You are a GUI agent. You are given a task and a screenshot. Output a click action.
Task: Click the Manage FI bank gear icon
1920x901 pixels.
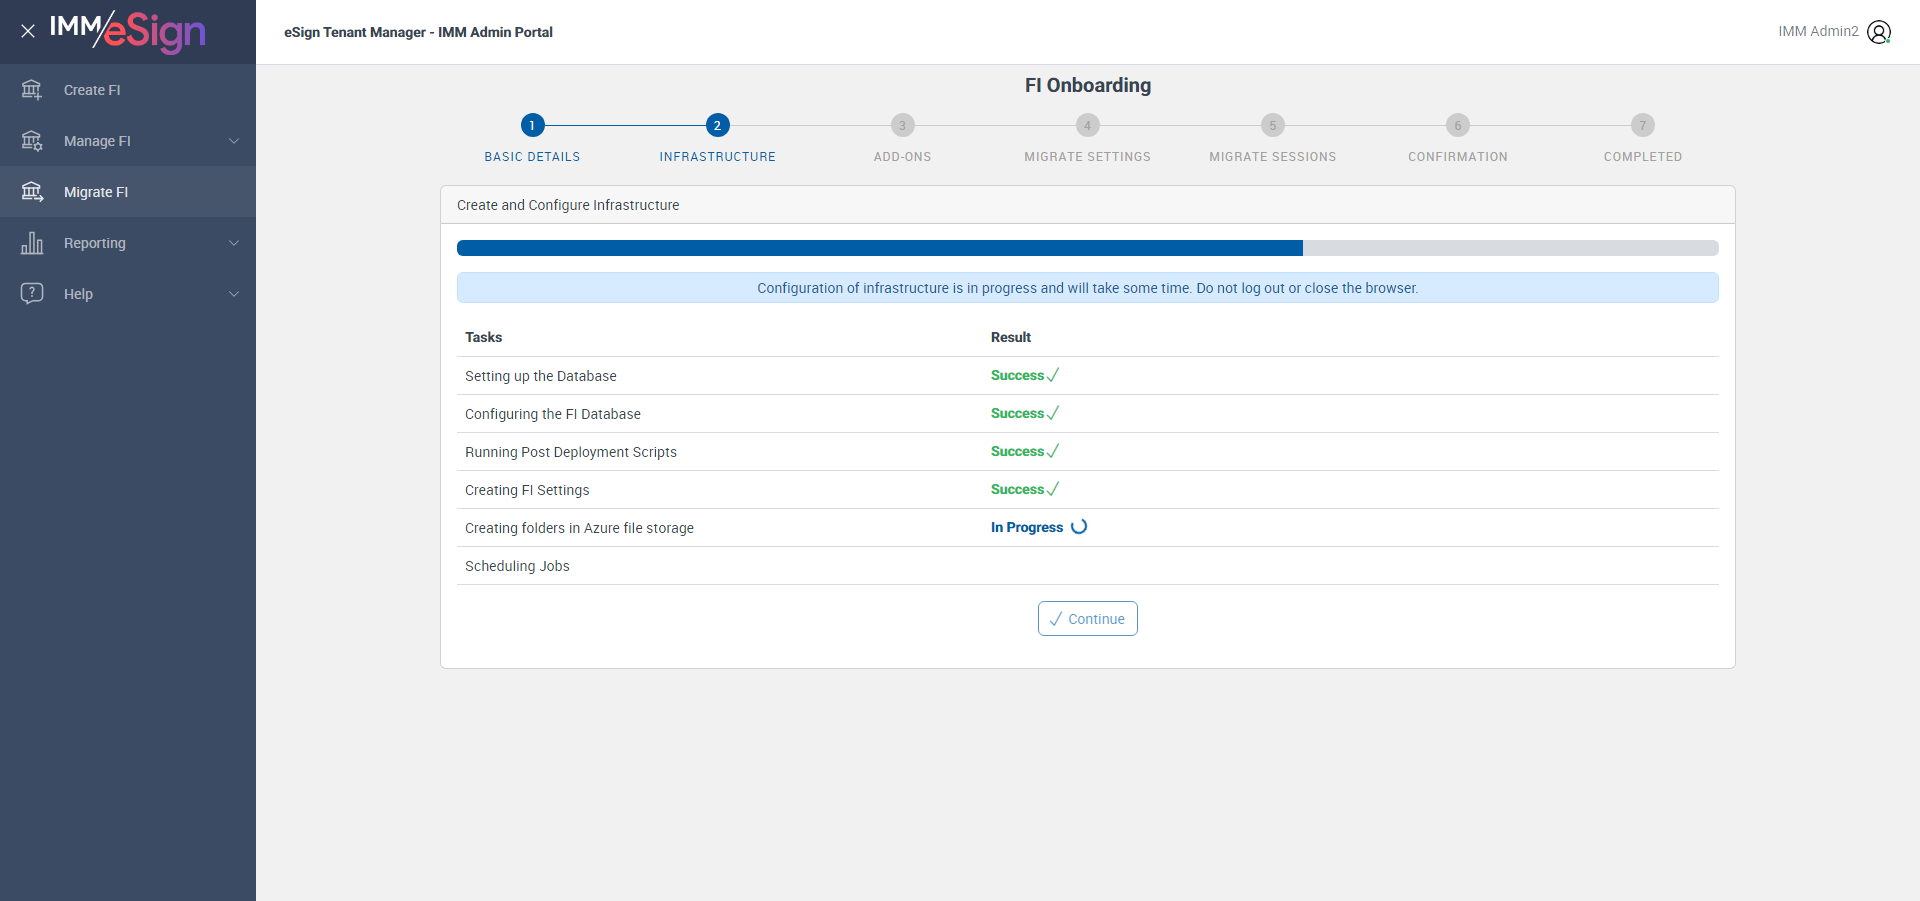pos(32,141)
